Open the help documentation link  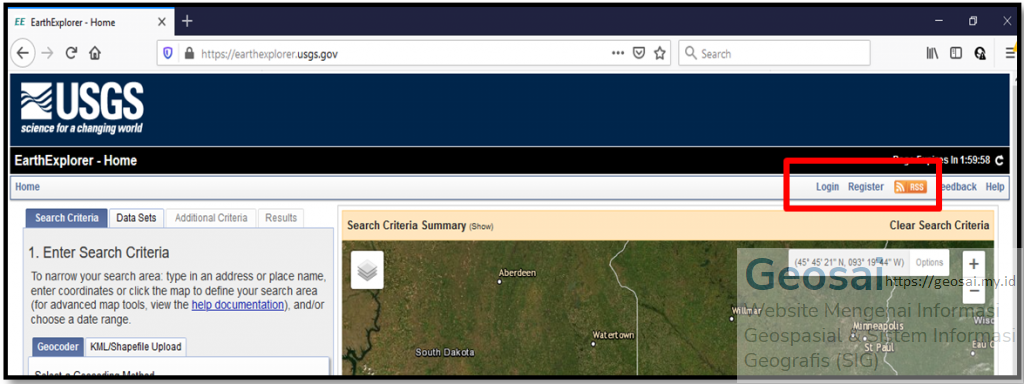pos(238,305)
